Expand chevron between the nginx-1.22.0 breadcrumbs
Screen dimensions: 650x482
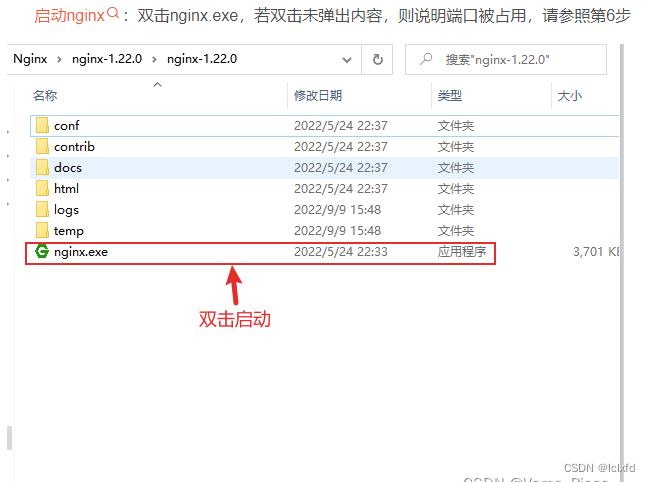154,60
